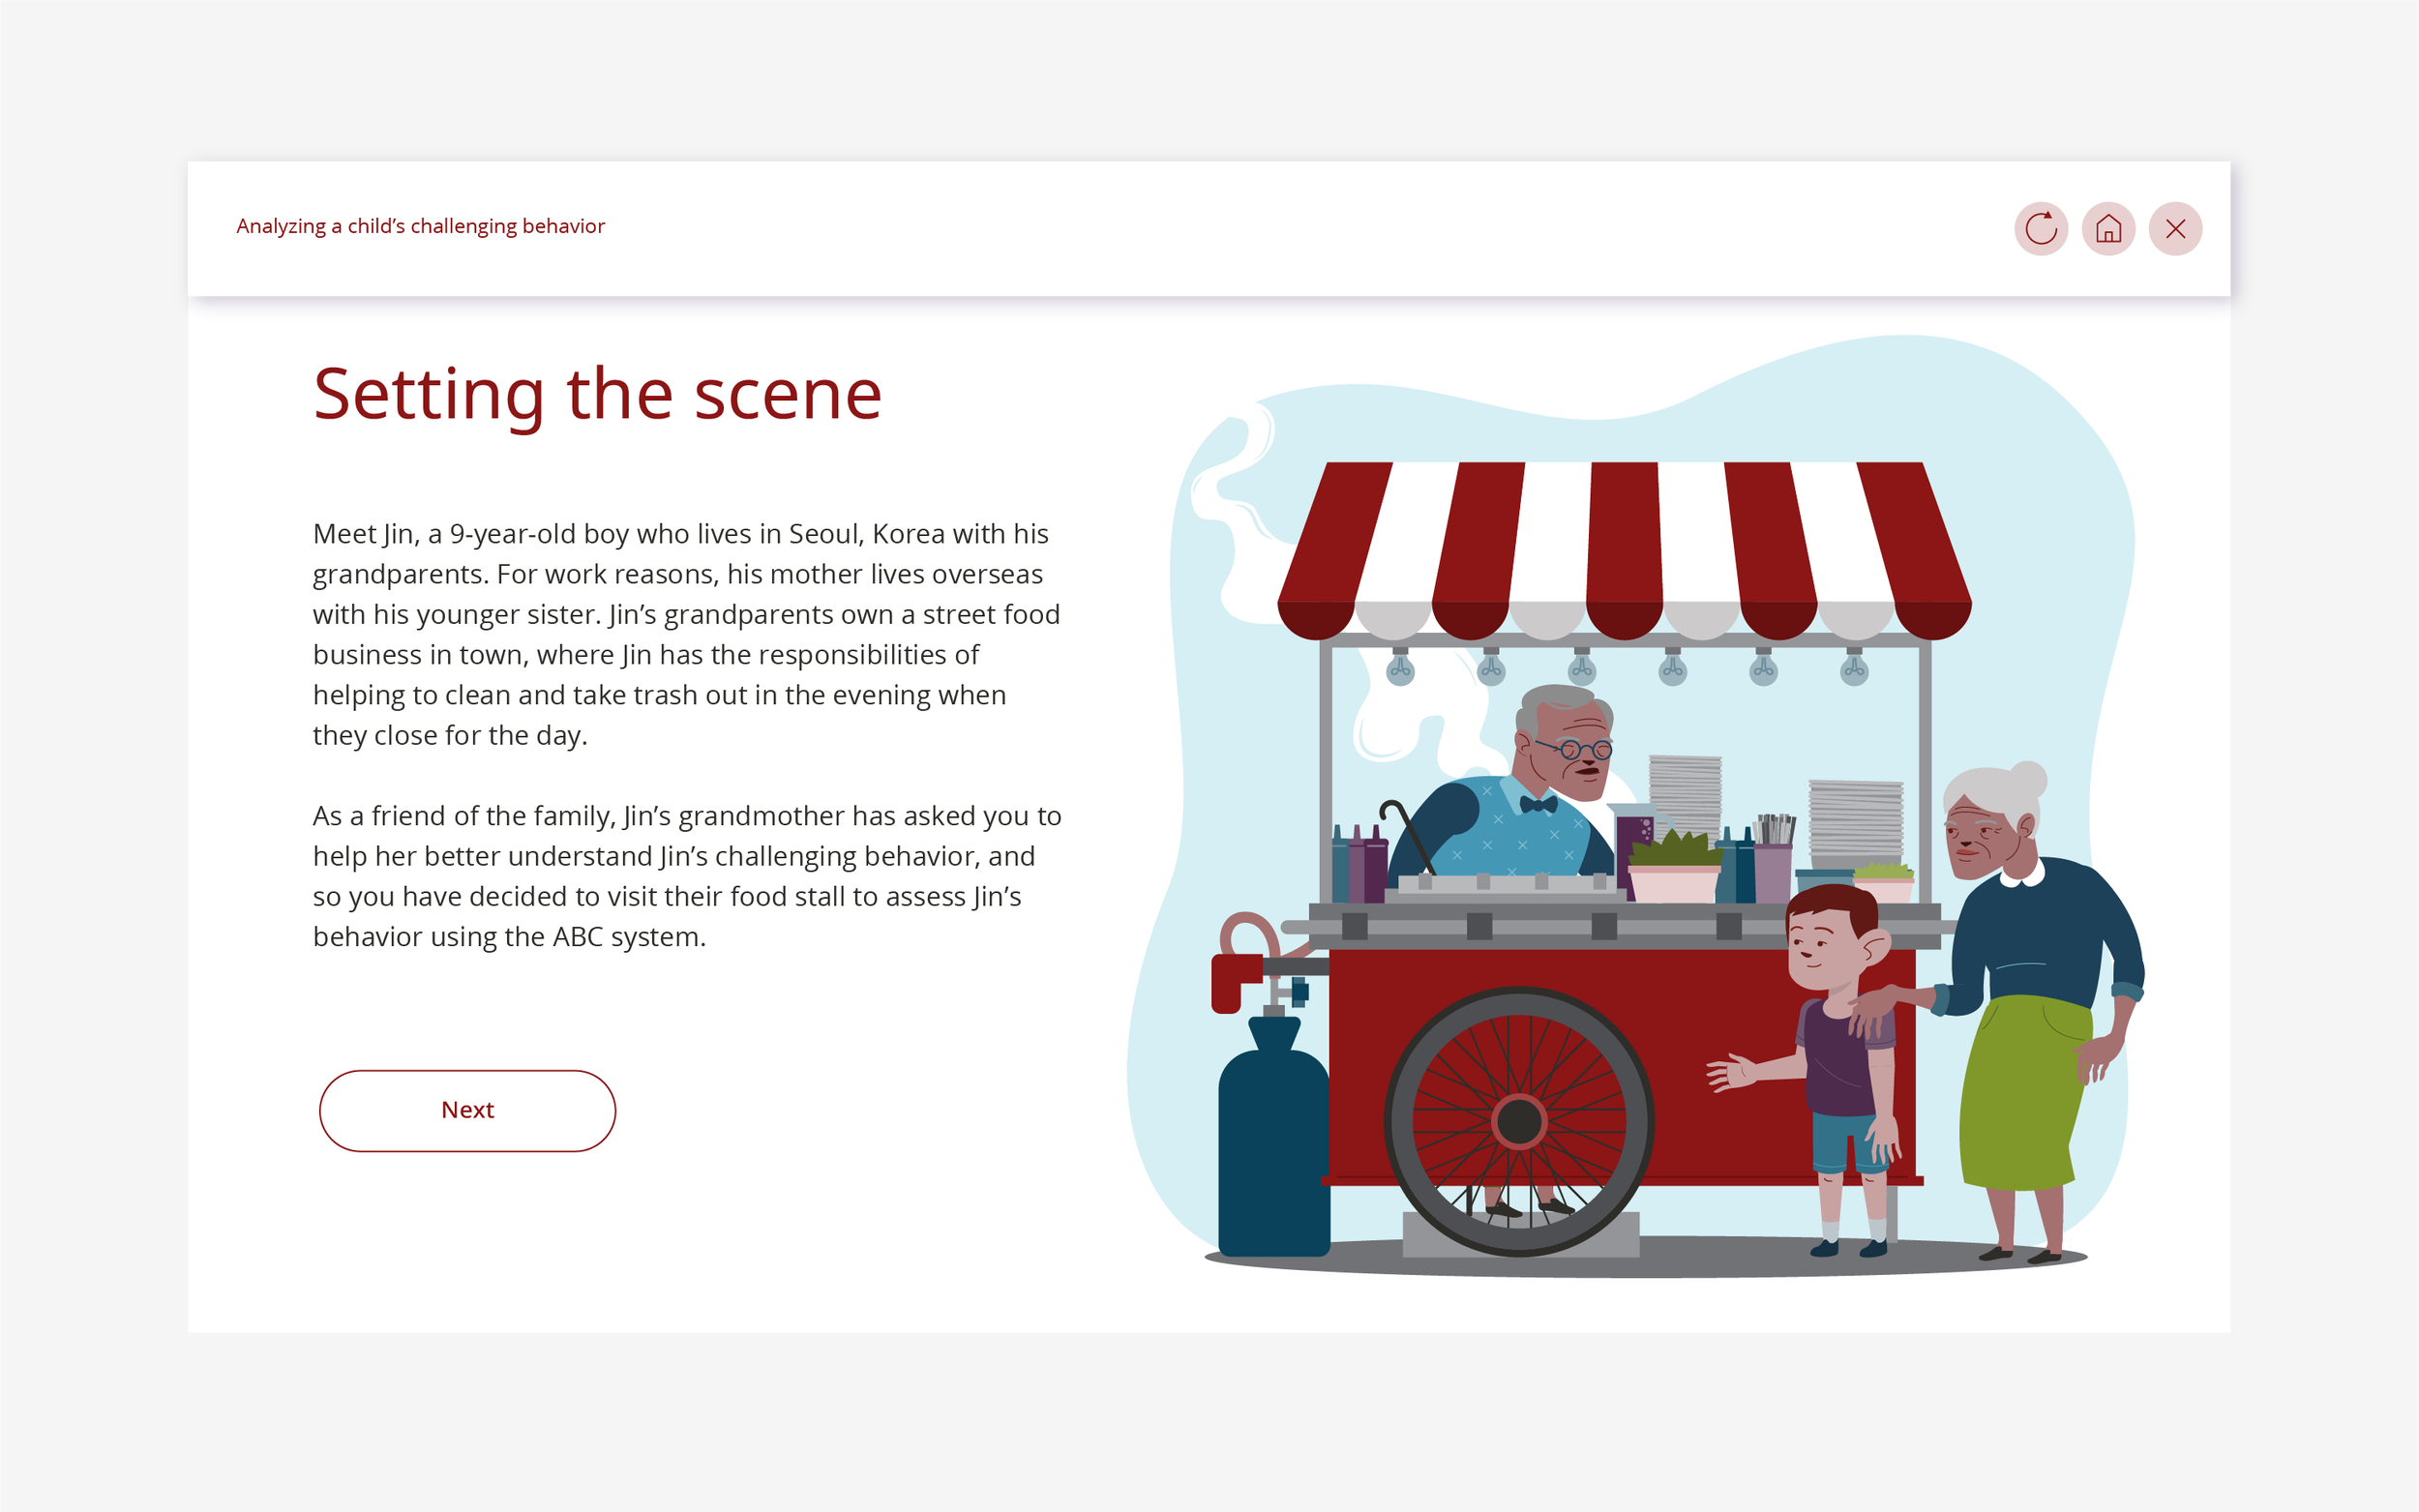Viewport: 2419px width, 1512px height.
Task: Go to home via house icon
Action: (2108, 229)
